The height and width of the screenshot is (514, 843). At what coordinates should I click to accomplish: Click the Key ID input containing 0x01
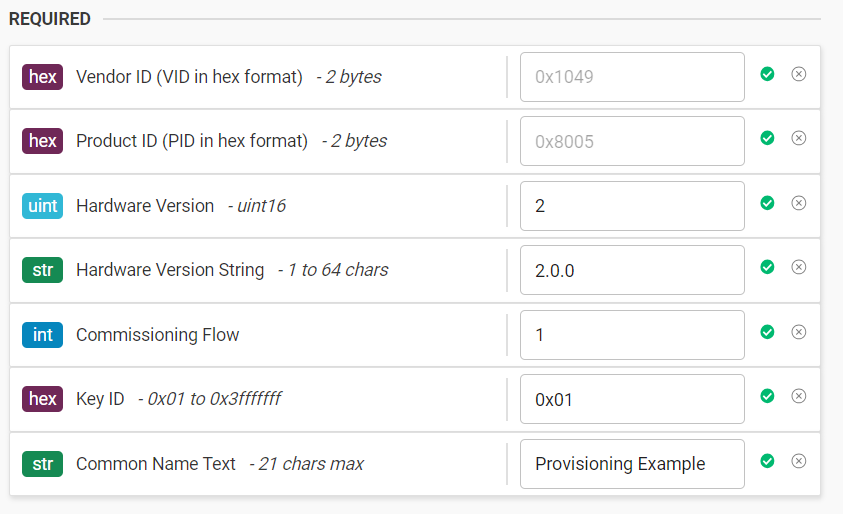click(632, 399)
